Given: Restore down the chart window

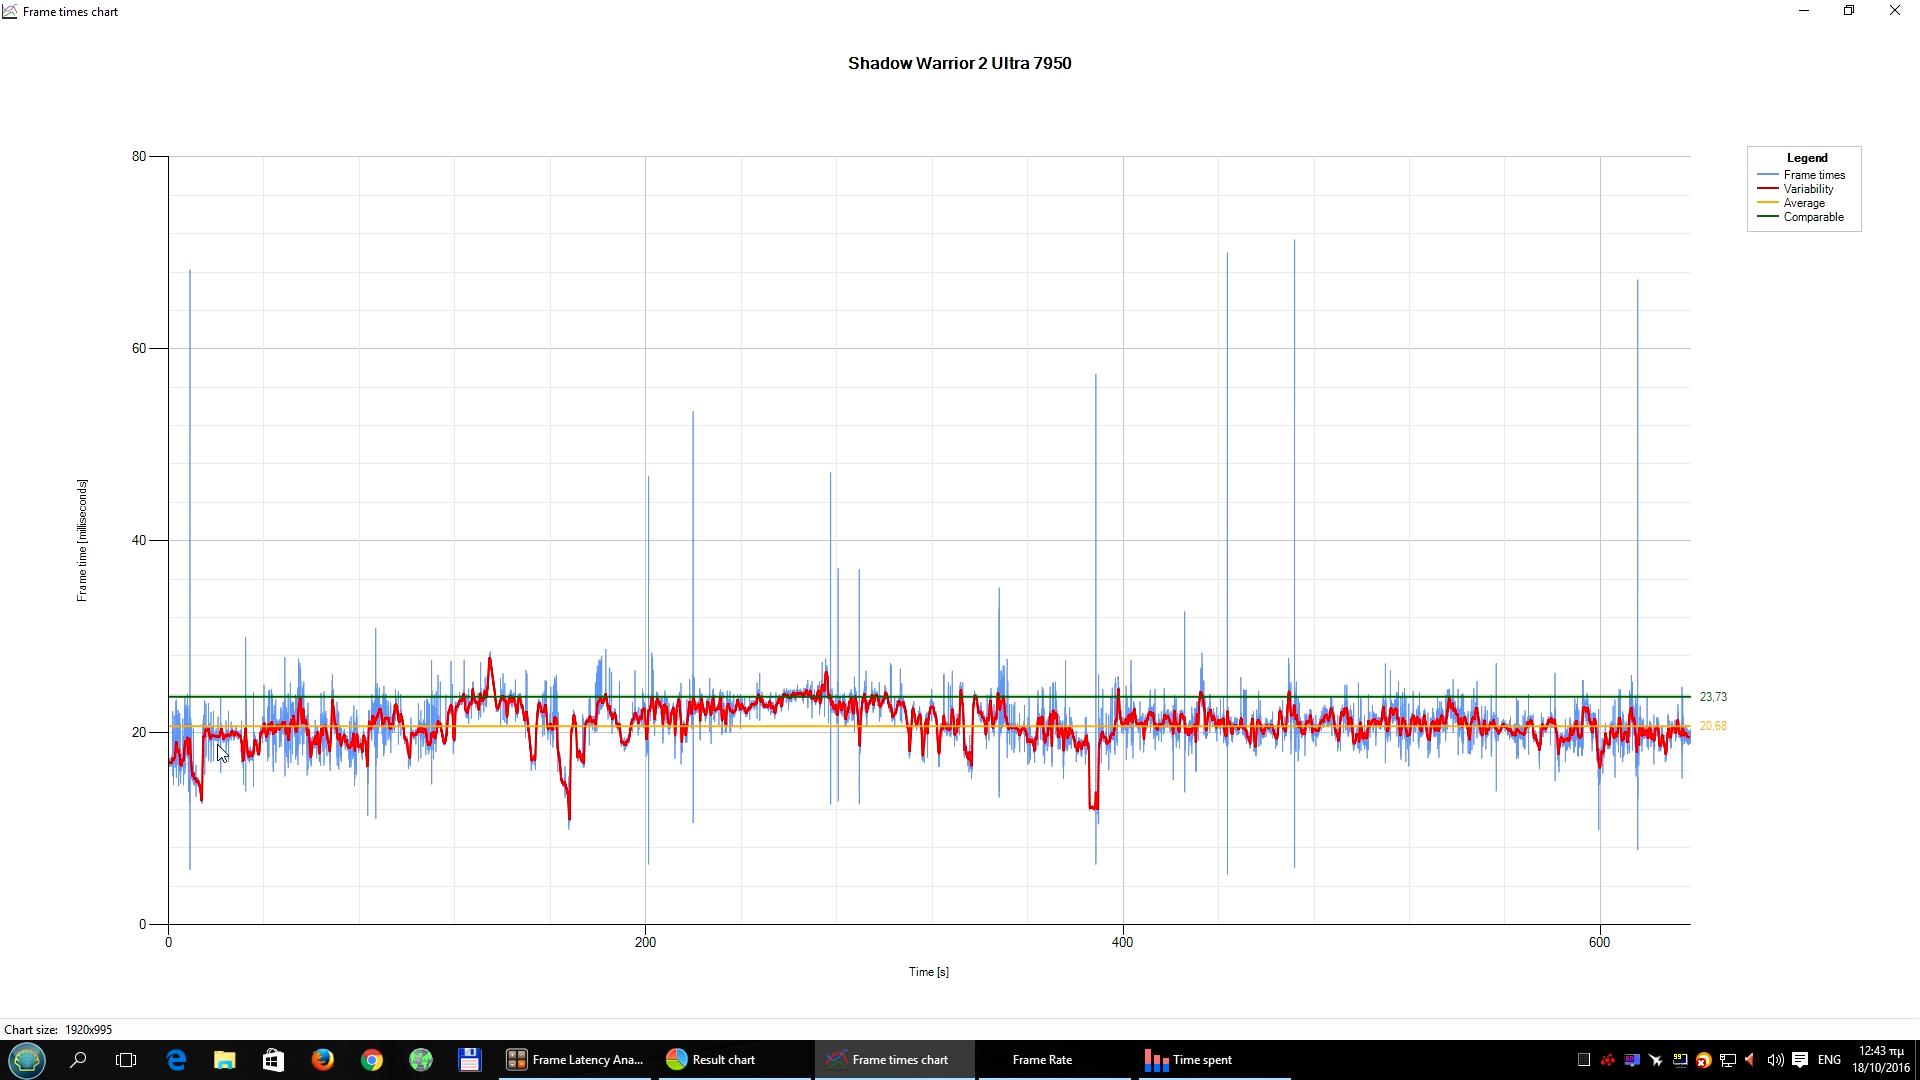Looking at the screenshot, I should pyautogui.click(x=1849, y=11).
